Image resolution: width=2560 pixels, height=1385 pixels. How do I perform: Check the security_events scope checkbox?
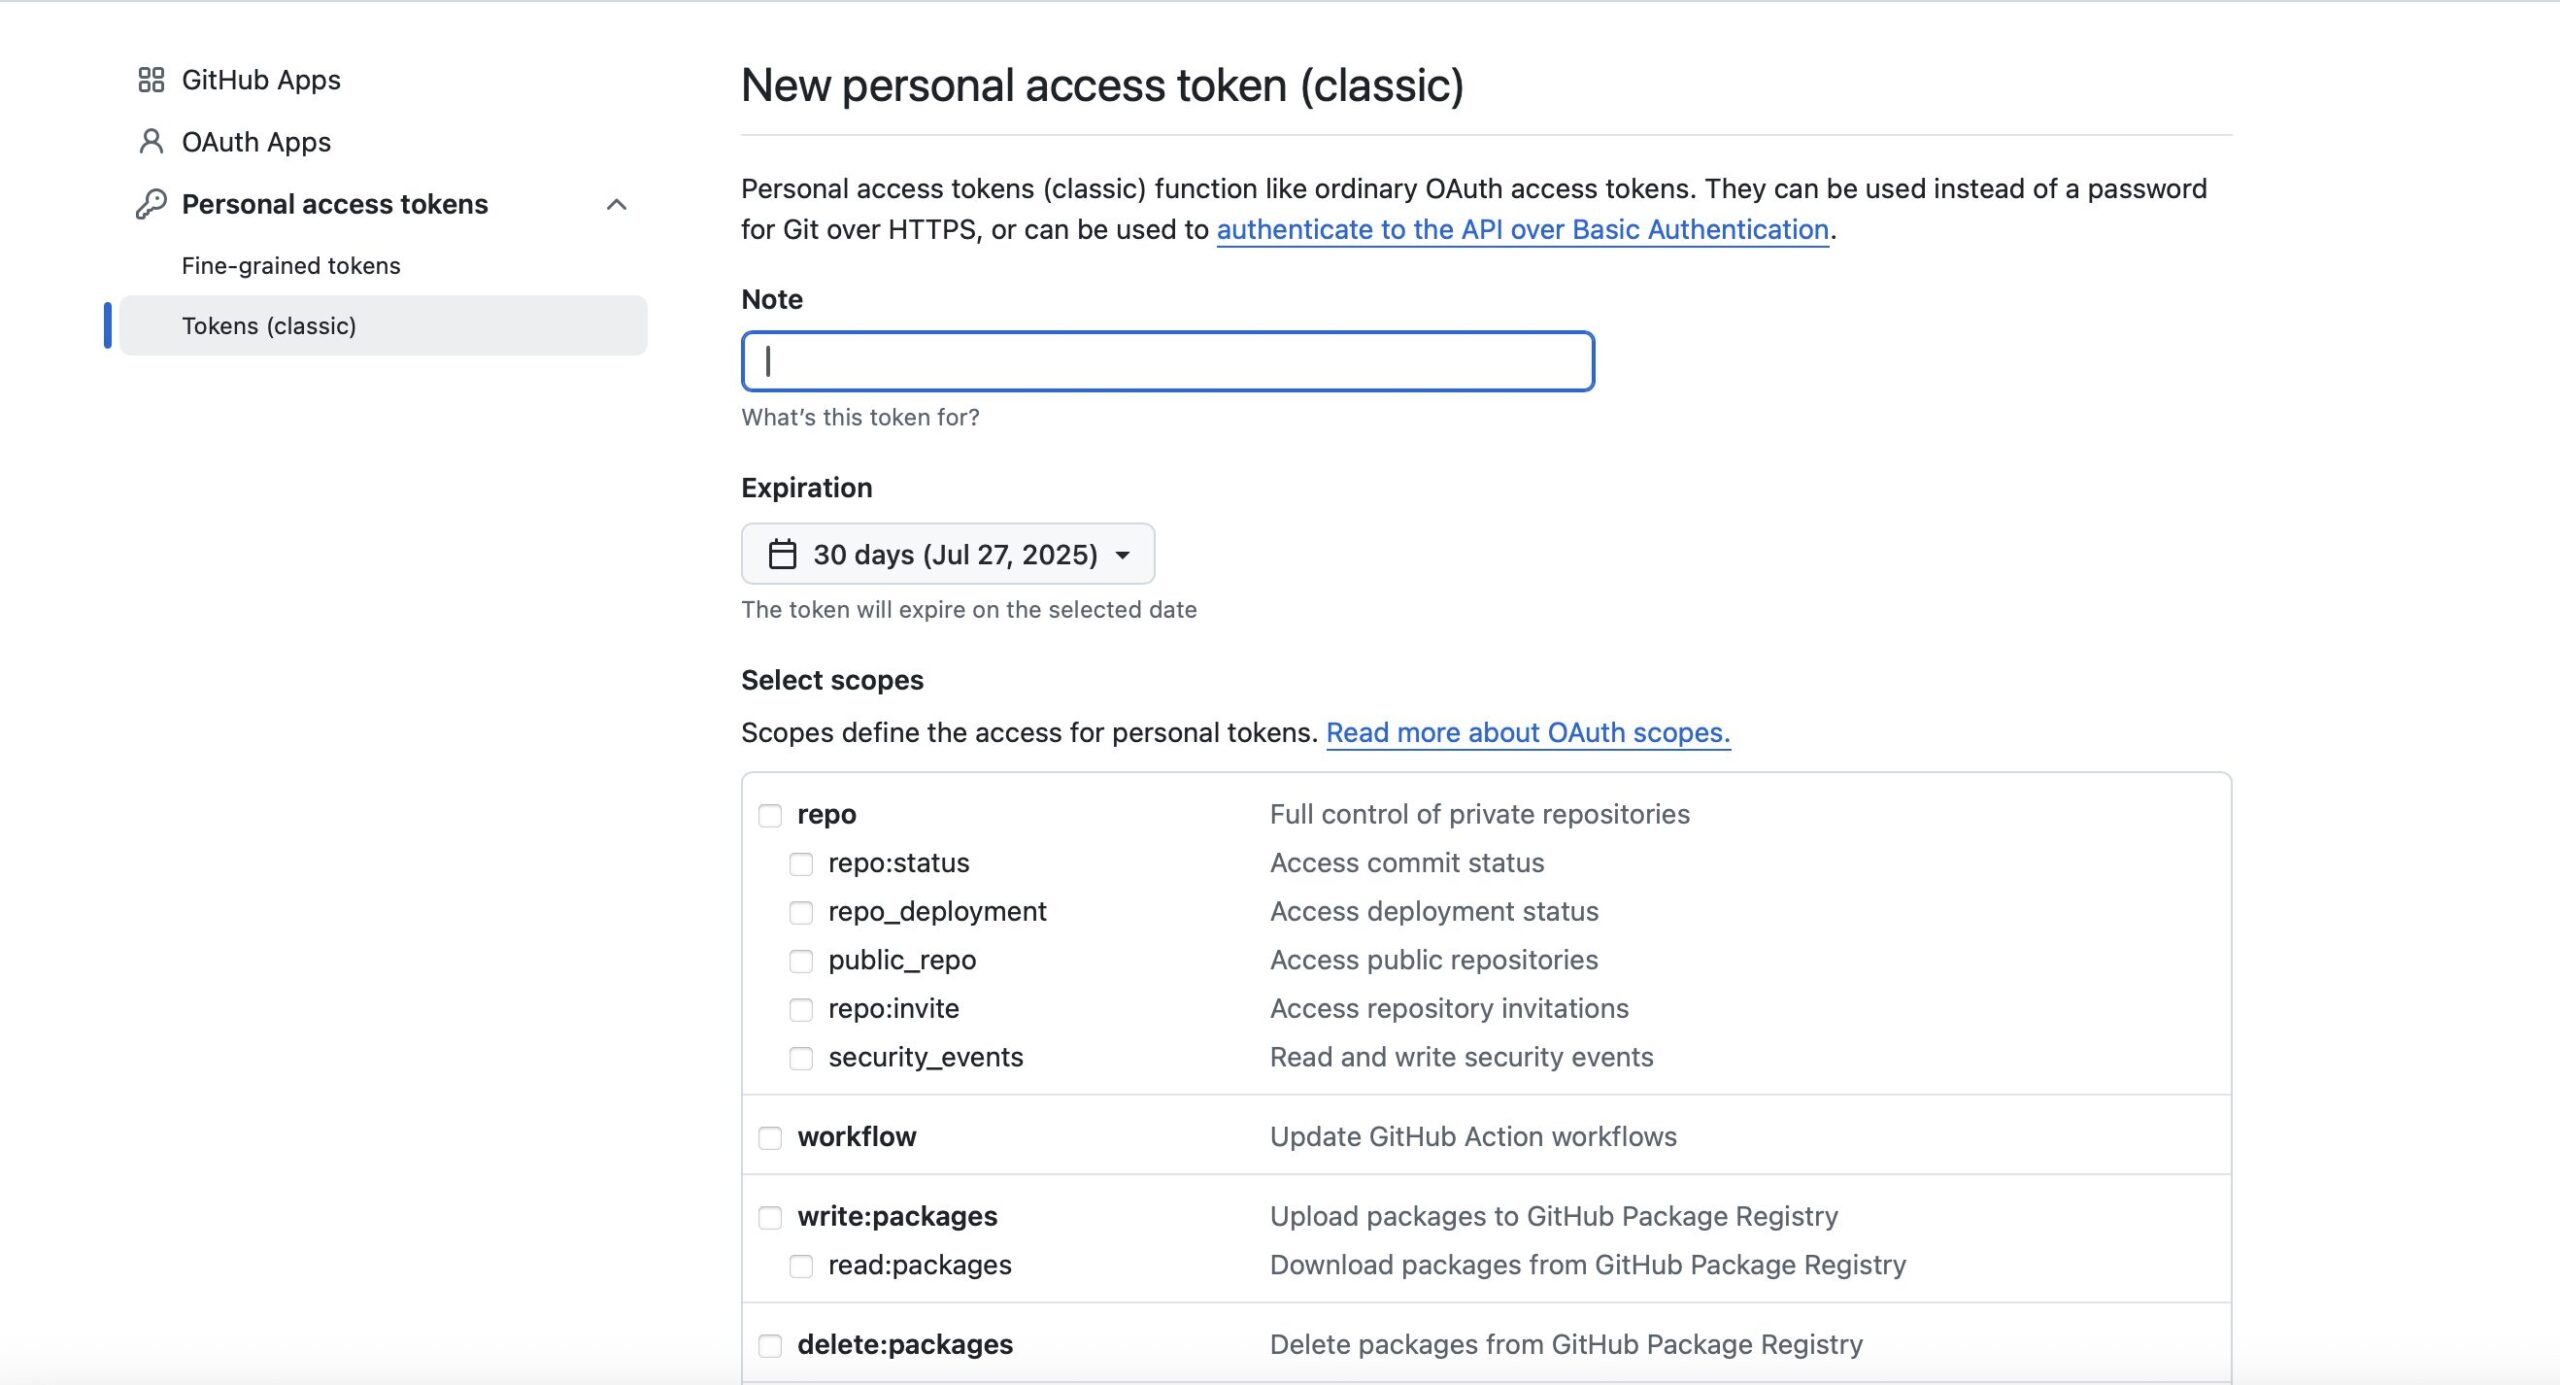click(x=801, y=1058)
